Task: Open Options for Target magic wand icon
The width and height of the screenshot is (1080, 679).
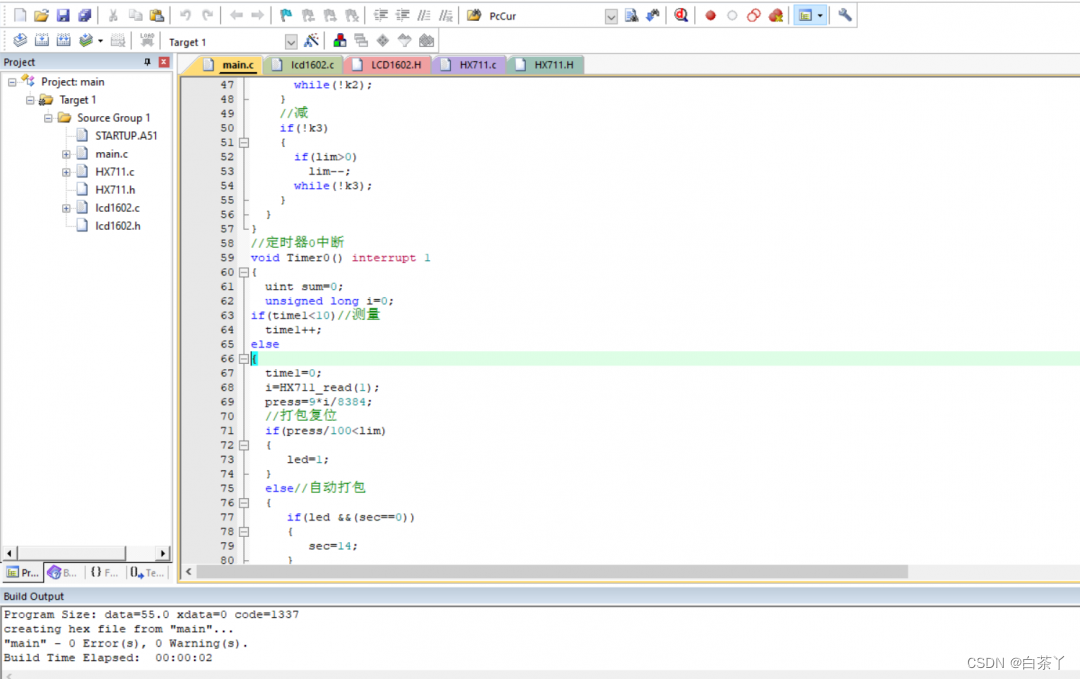Action: pos(311,41)
